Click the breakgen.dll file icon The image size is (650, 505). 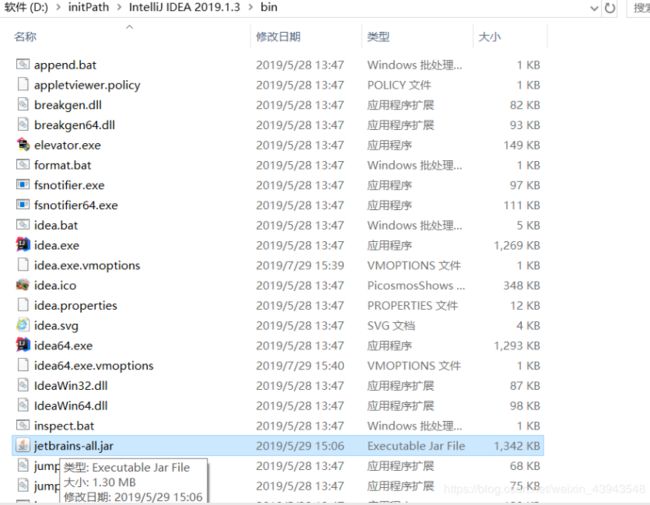(23, 104)
